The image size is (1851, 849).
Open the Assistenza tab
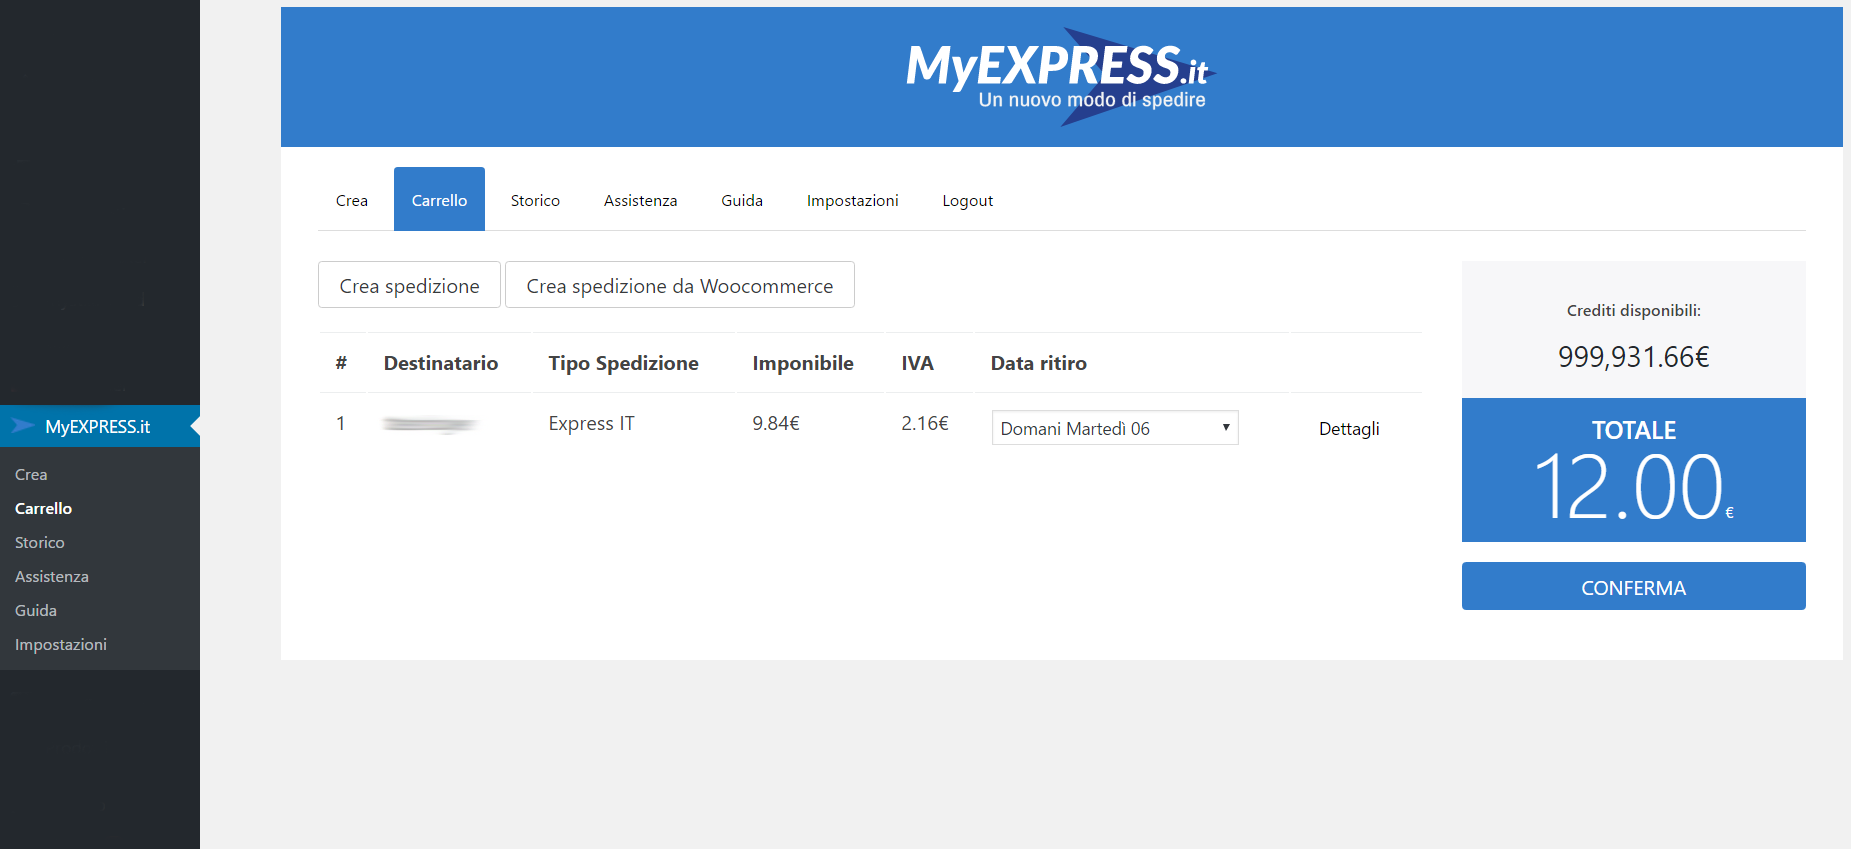click(640, 200)
